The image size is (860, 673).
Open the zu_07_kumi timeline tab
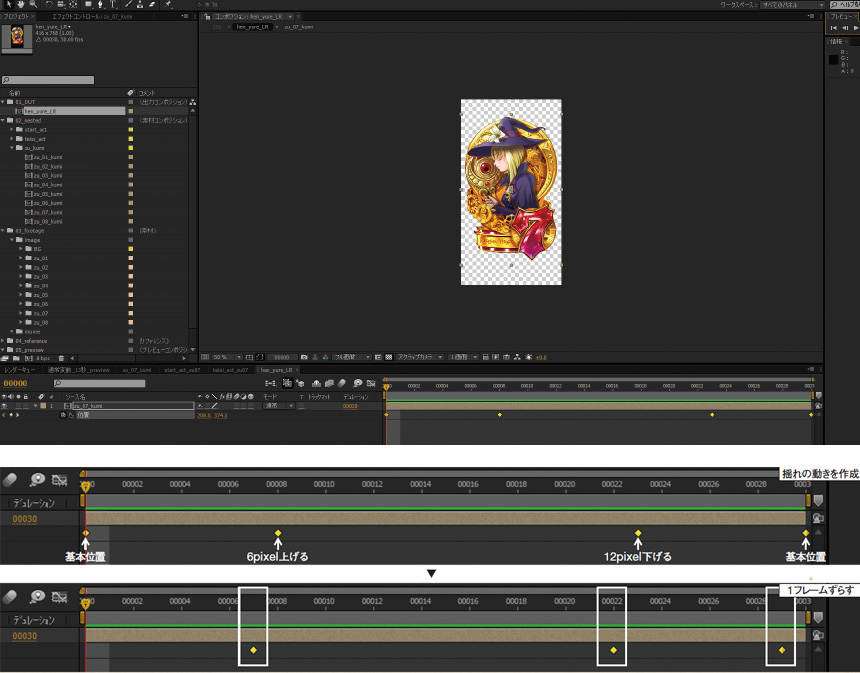137,370
